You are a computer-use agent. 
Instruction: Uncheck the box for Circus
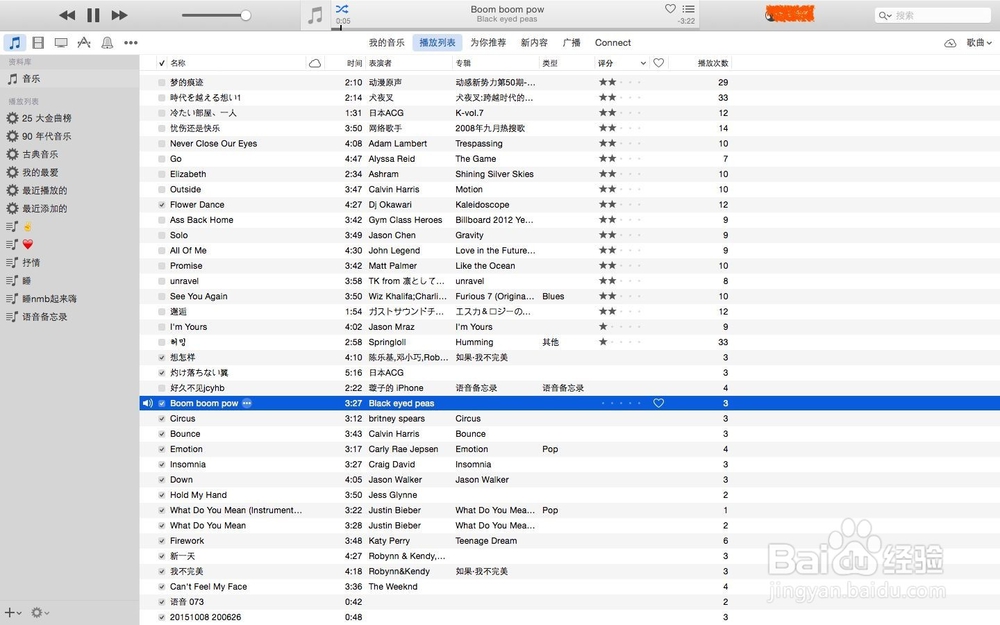point(162,418)
